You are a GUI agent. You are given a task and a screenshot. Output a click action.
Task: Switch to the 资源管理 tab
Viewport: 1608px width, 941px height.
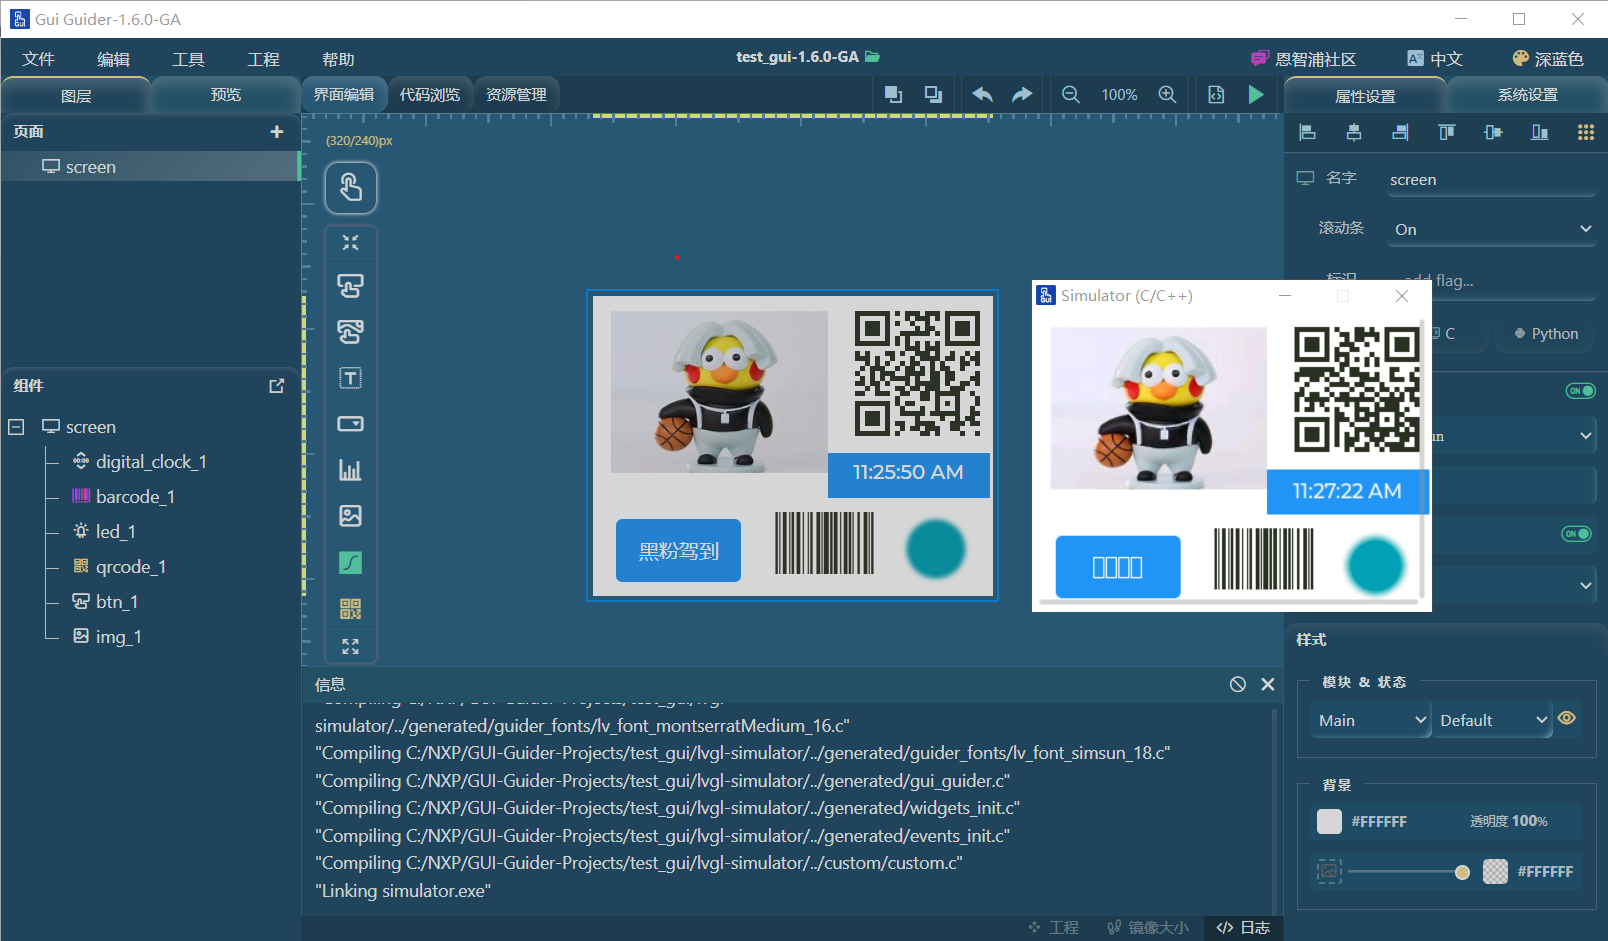click(x=516, y=94)
